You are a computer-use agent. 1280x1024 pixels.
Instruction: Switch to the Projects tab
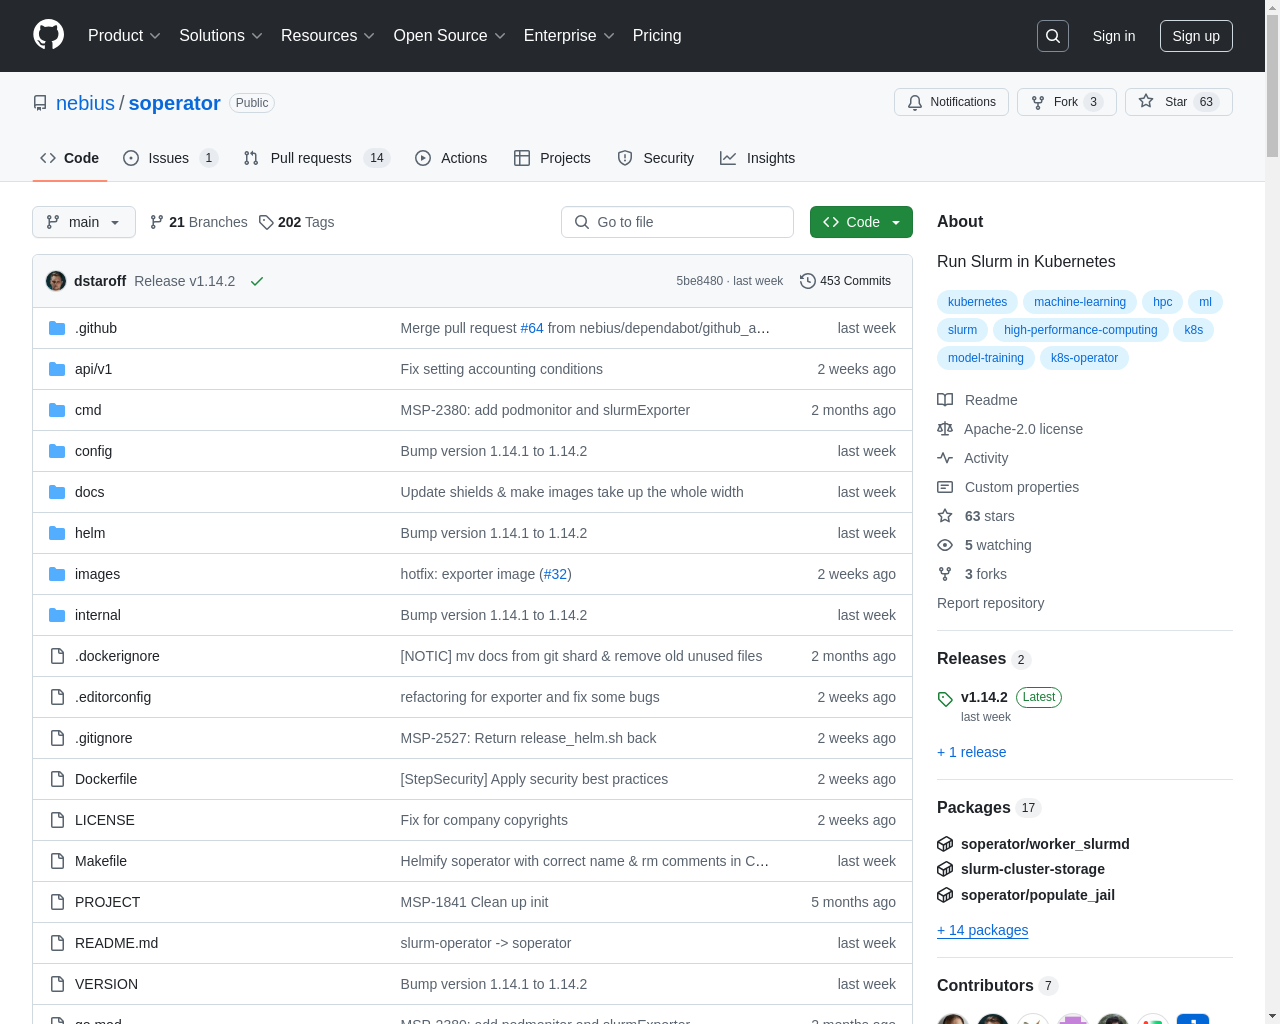pos(552,158)
